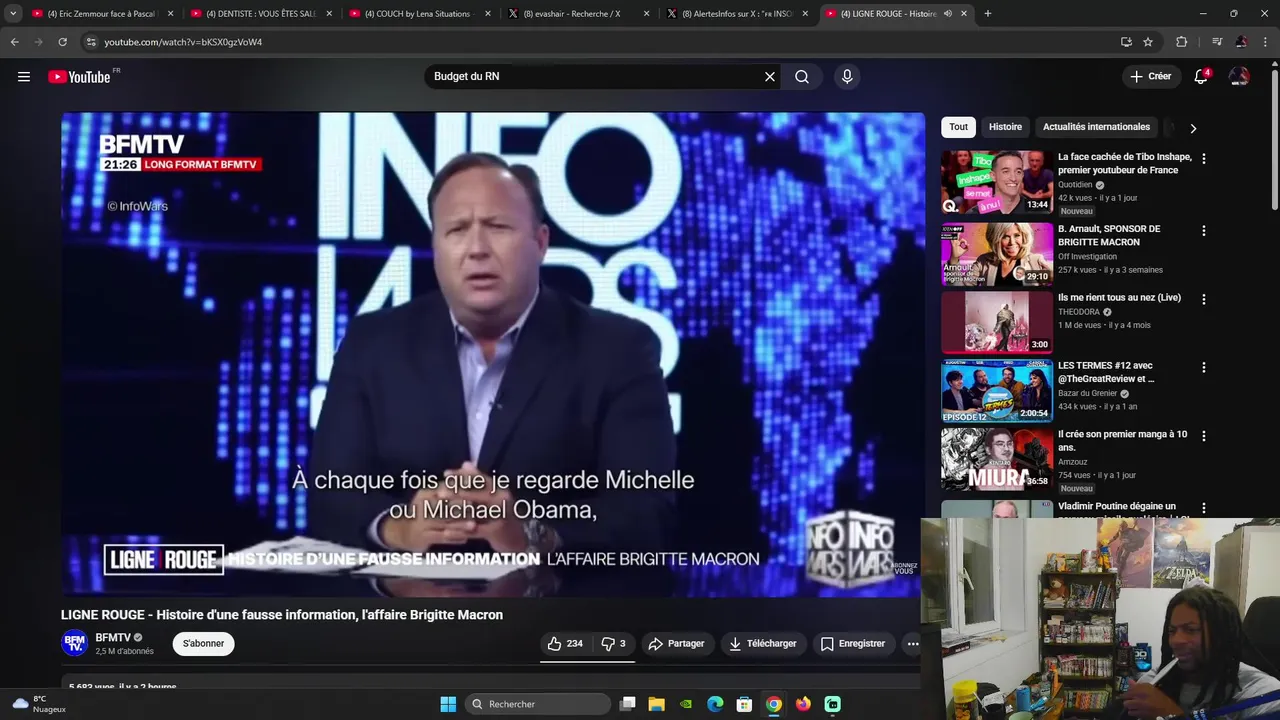Open the MIURA manga thumbnail
This screenshot has width=1280, height=720.
(997, 460)
